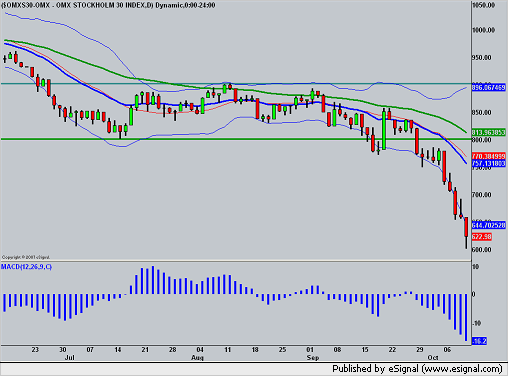This screenshot has width=508, height=376.
Task: Click the Sep month label on time axis
Action: click(x=313, y=358)
